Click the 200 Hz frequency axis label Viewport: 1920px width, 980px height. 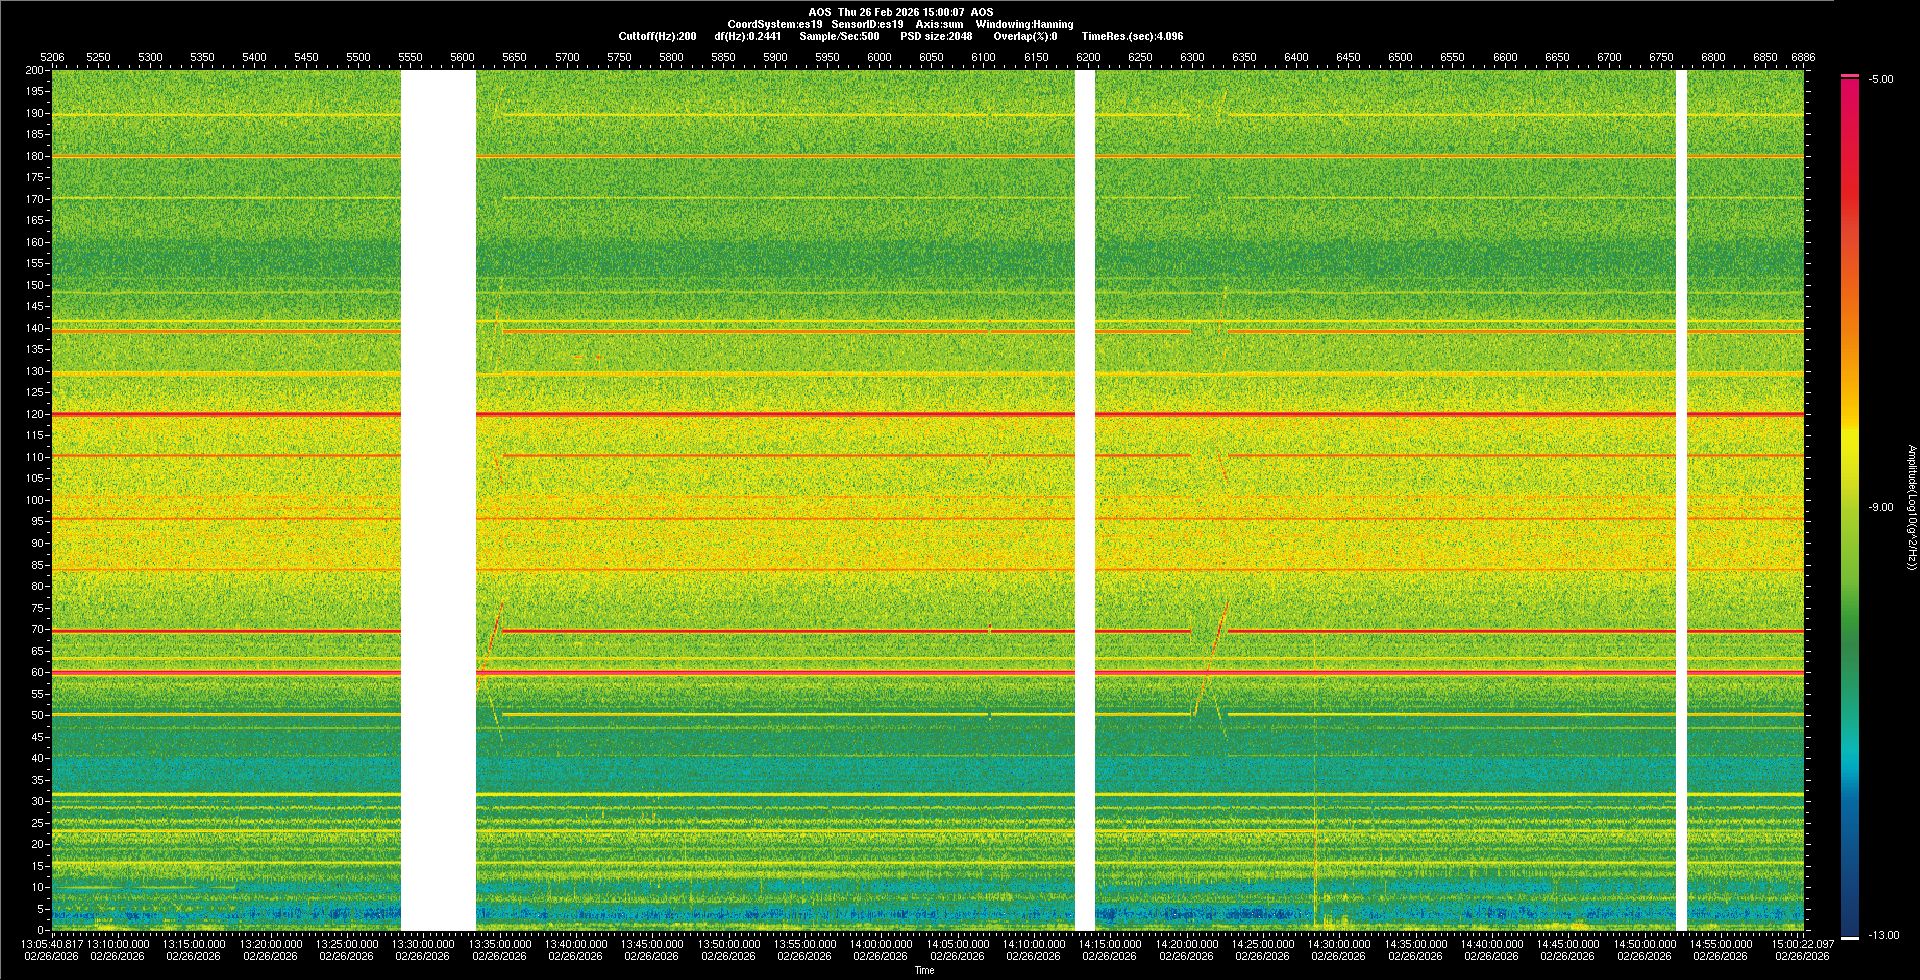pyautogui.click(x=34, y=71)
